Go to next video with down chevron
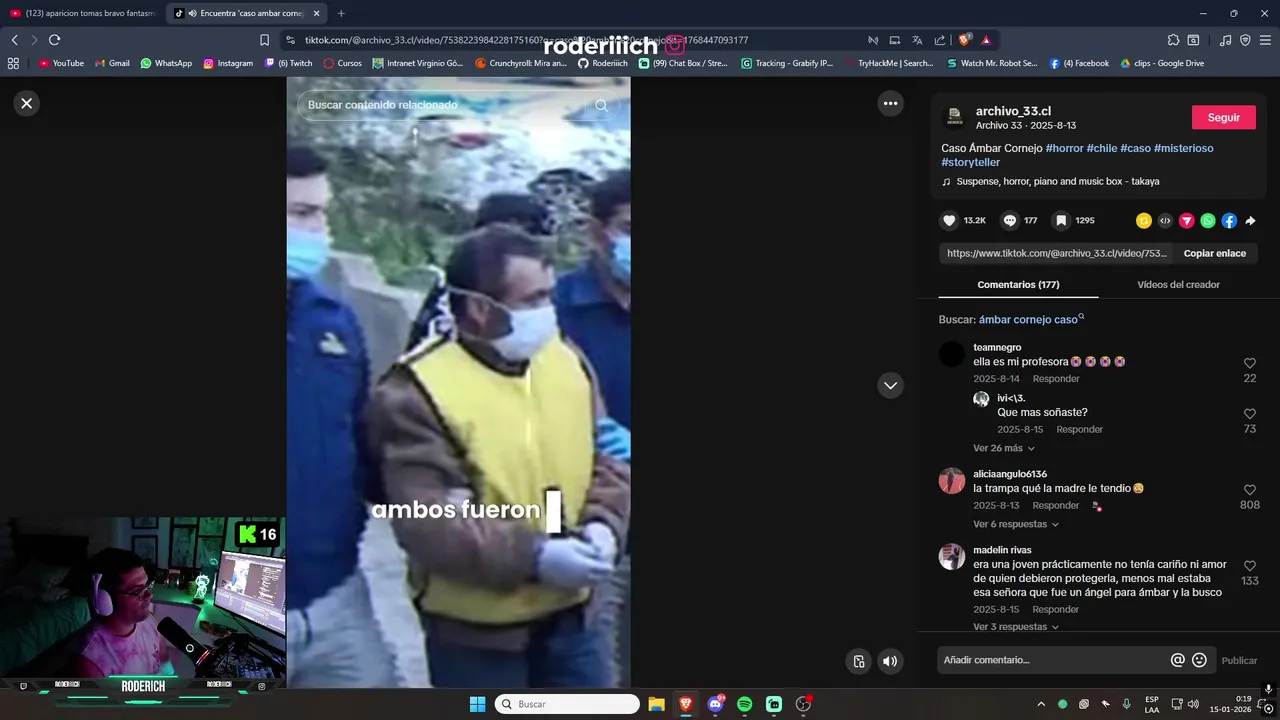 pos(890,385)
